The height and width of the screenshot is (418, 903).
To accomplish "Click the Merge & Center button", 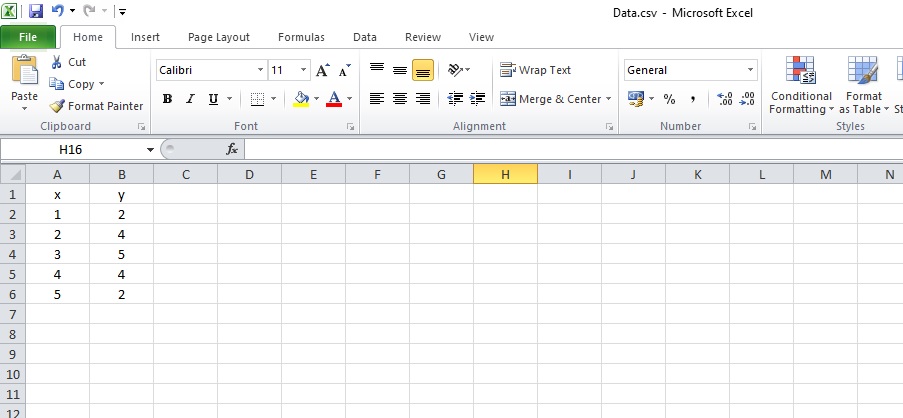I will [551, 99].
